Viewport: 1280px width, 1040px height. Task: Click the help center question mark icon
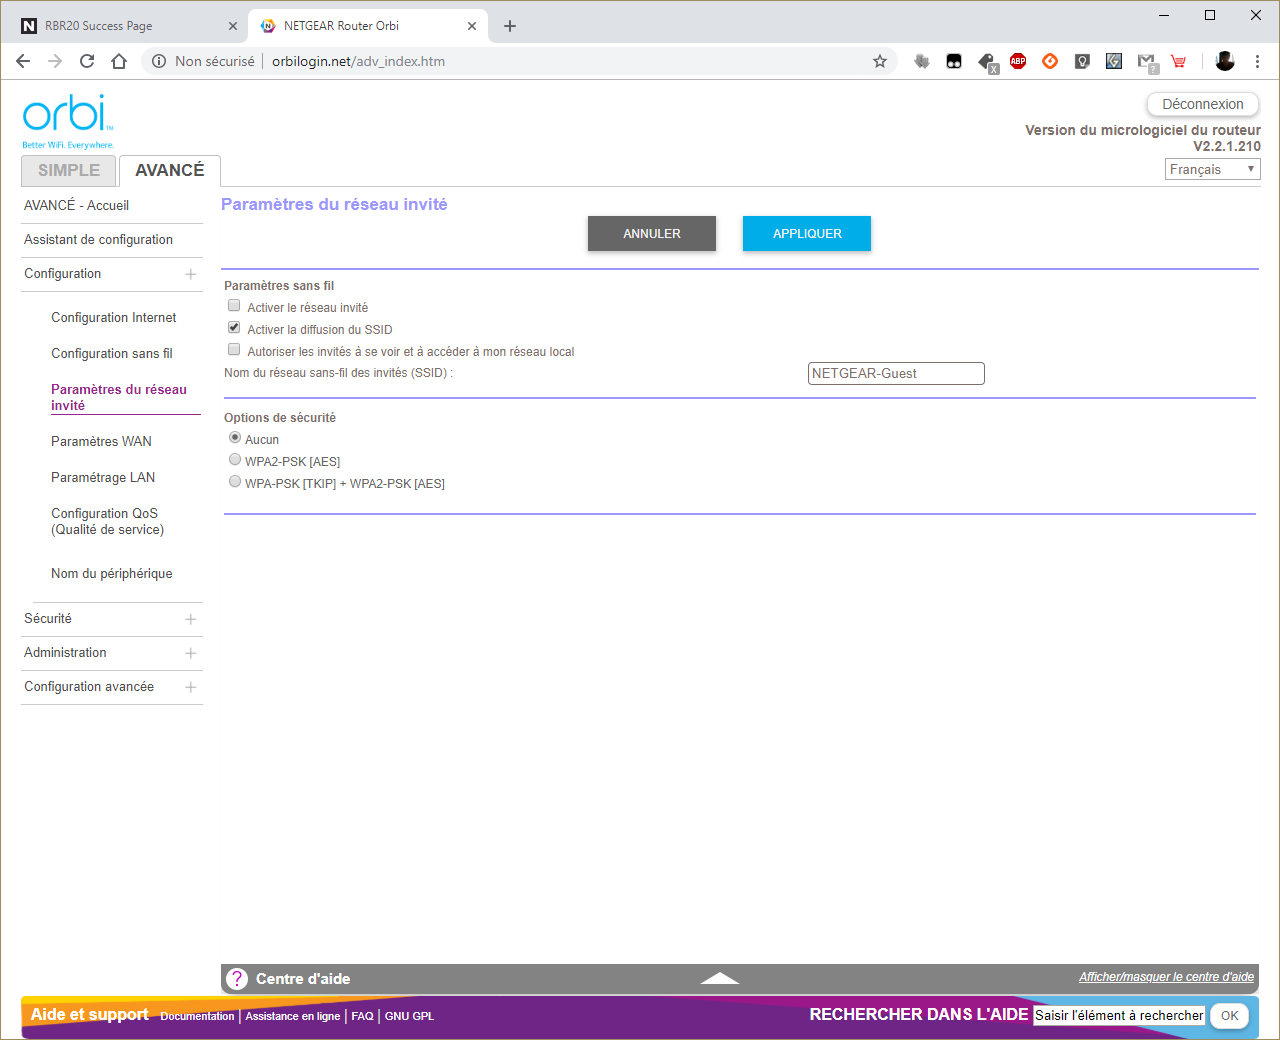[237, 979]
